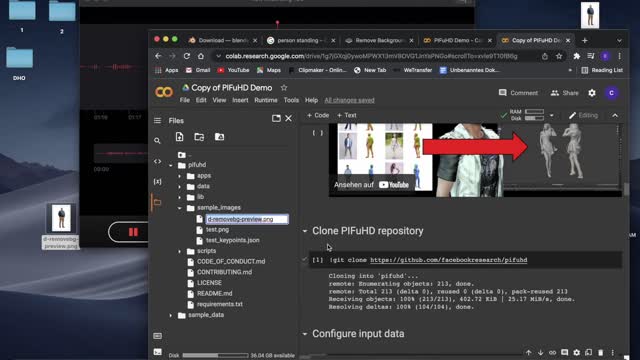Open cell settings gear in cell toolbar
The height and width of the screenshot is (360, 640).
pyautogui.click(x=576, y=352)
